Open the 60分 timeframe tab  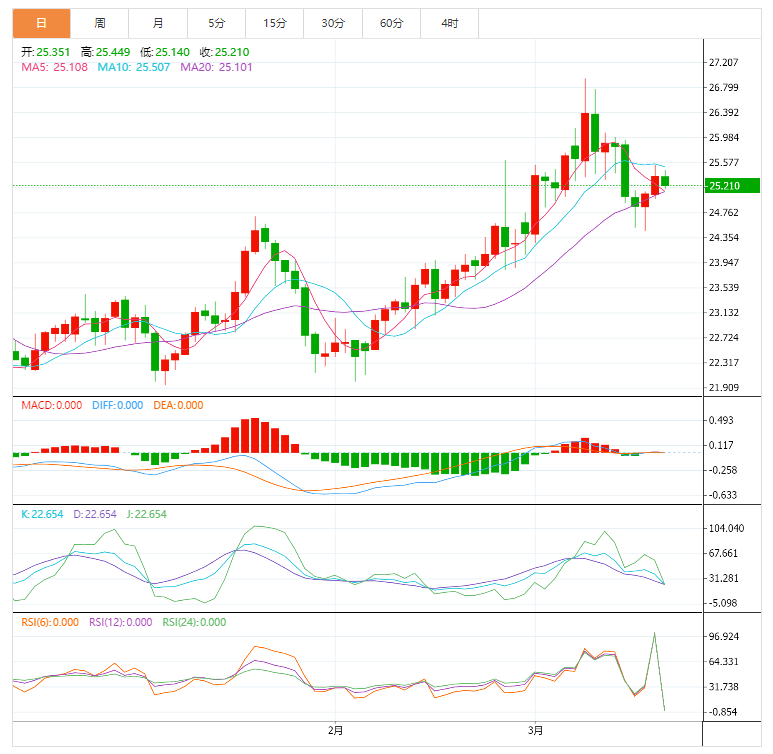[391, 23]
